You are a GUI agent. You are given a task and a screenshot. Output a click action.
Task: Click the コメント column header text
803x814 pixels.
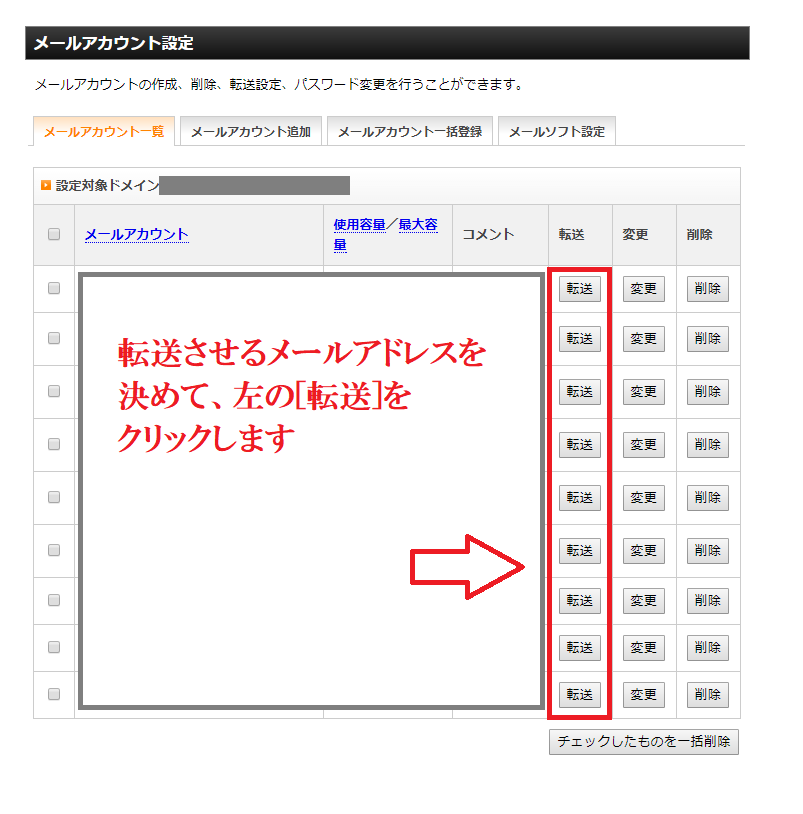pyautogui.click(x=488, y=235)
